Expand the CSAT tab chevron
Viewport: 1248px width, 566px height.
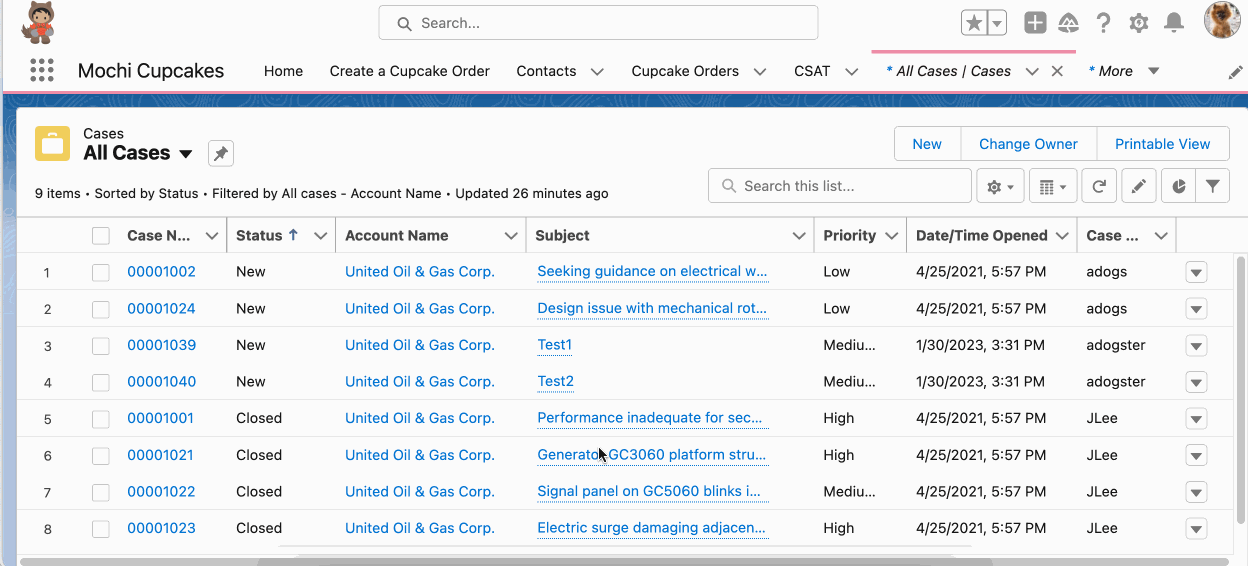852,72
